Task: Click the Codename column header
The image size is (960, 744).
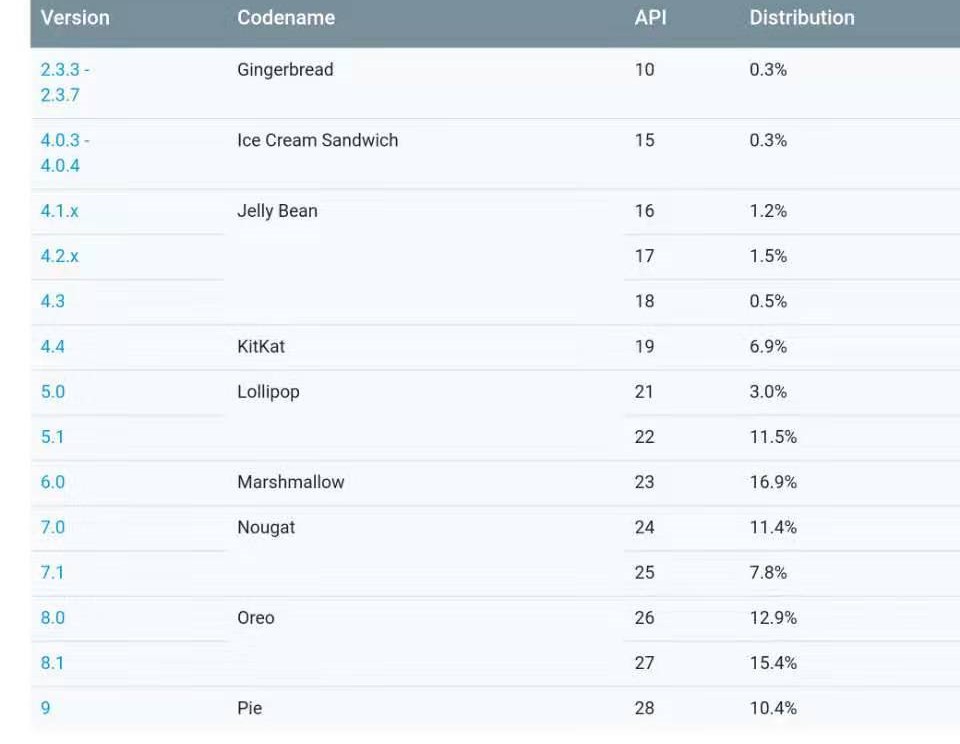Action: pos(286,18)
